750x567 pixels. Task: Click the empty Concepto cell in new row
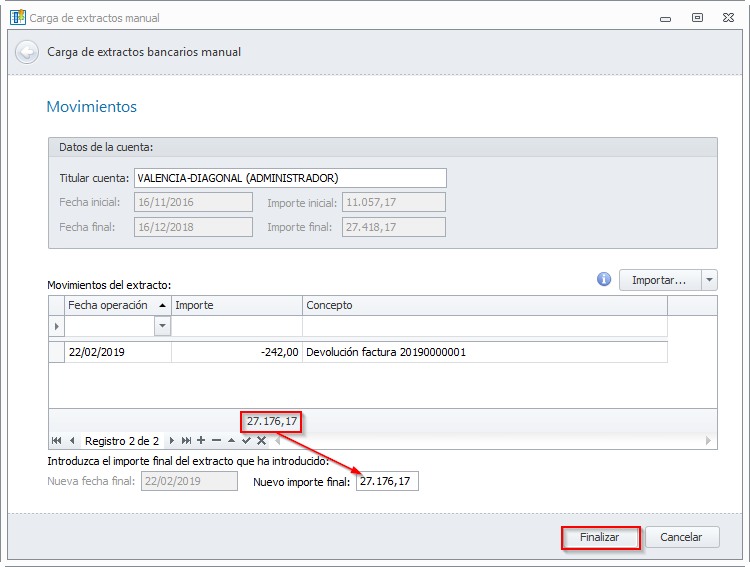(485, 326)
